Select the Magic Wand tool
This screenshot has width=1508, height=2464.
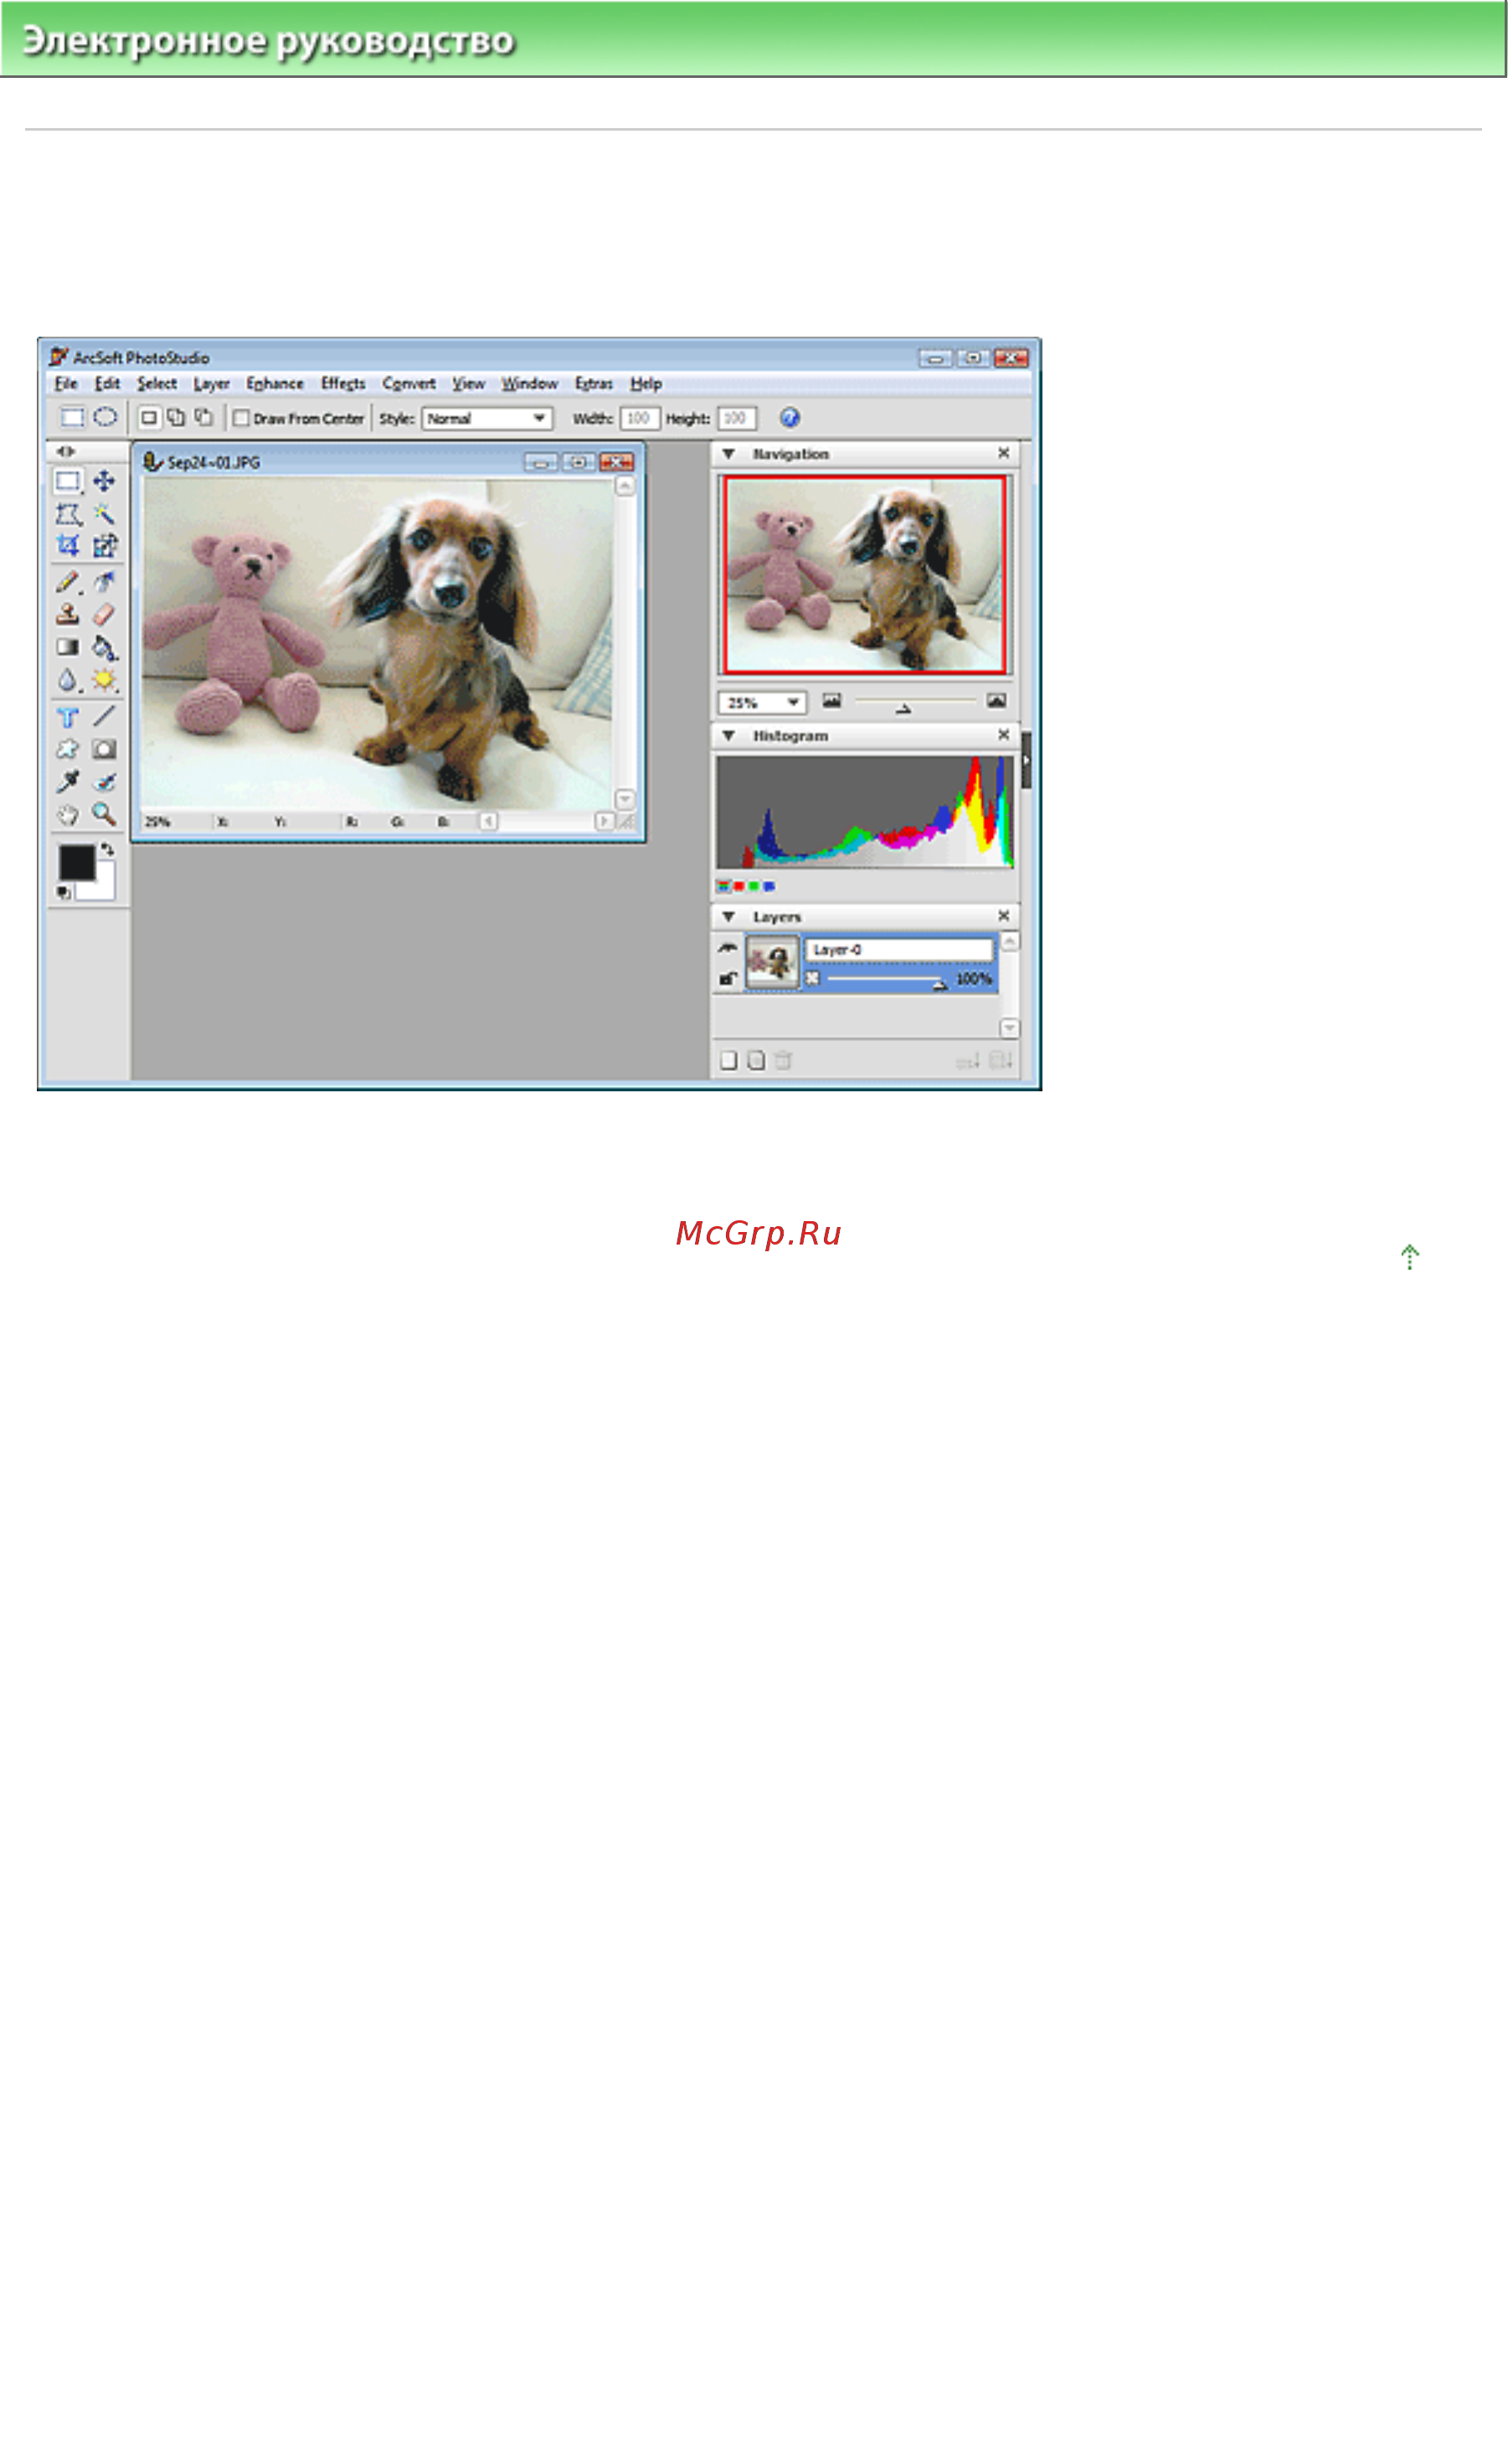click(104, 514)
